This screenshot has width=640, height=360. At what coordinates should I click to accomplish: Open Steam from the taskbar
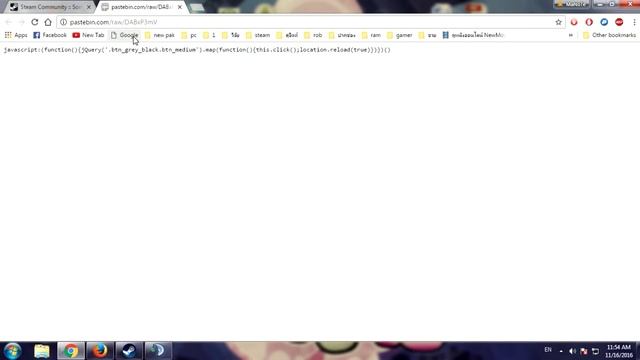pos(129,351)
